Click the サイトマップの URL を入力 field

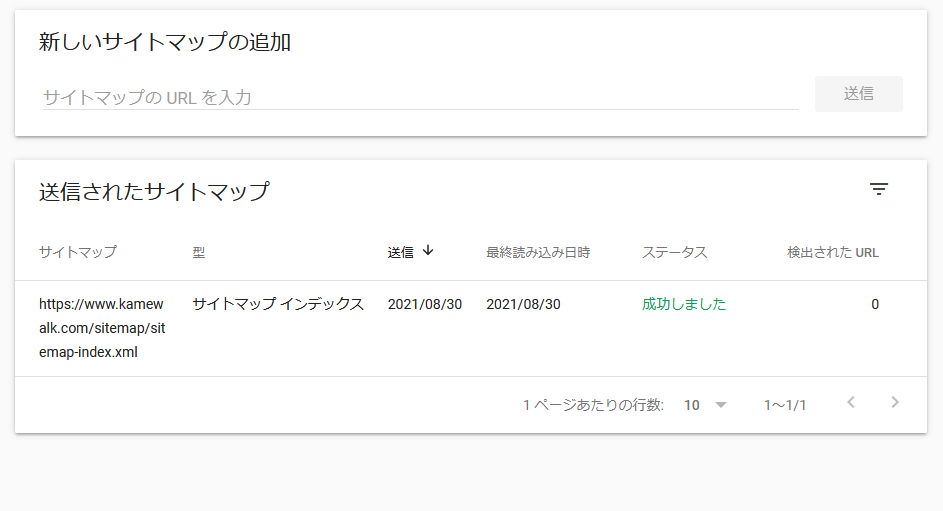[420, 97]
